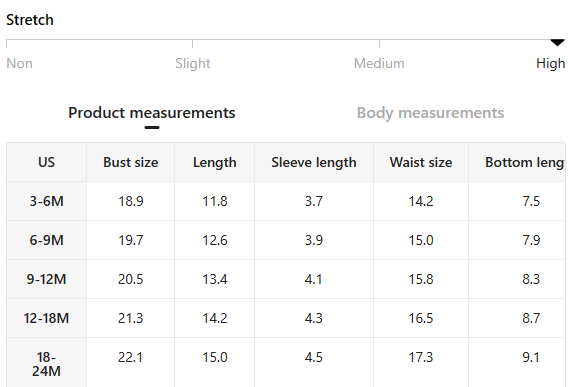The width and height of the screenshot is (568, 387).
Task: Click the Length column header
Action: coord(214,162)
